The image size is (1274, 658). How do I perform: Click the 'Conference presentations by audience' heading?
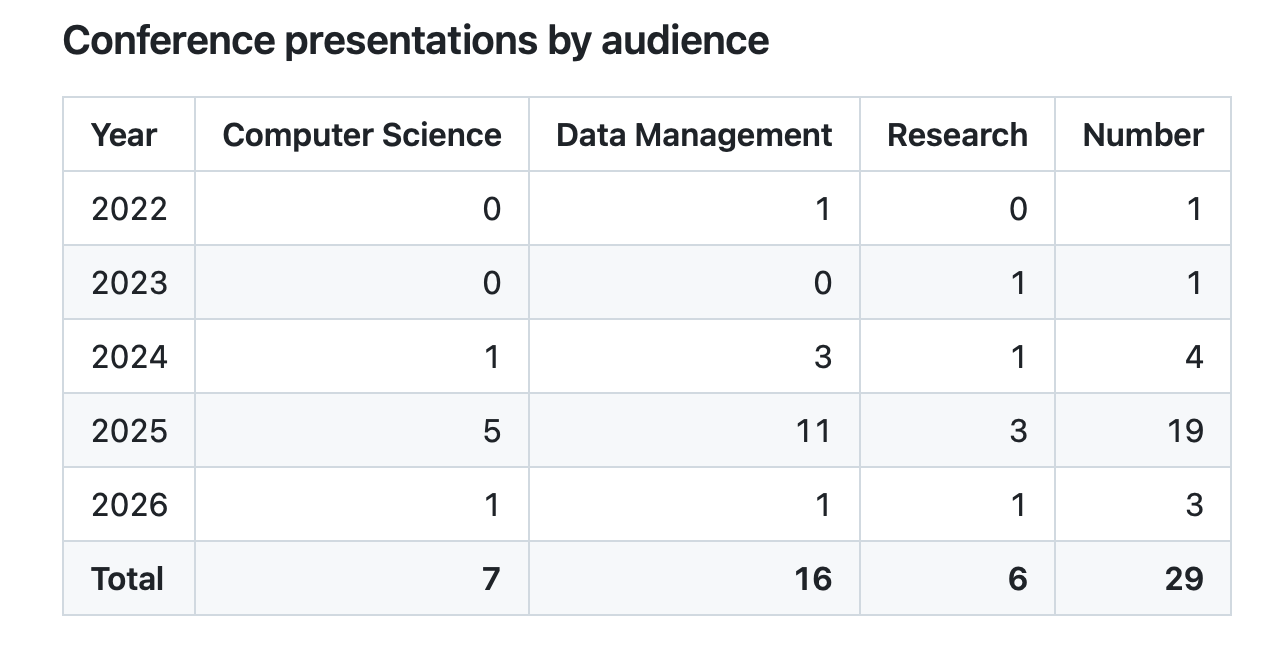tap(416, 41)
